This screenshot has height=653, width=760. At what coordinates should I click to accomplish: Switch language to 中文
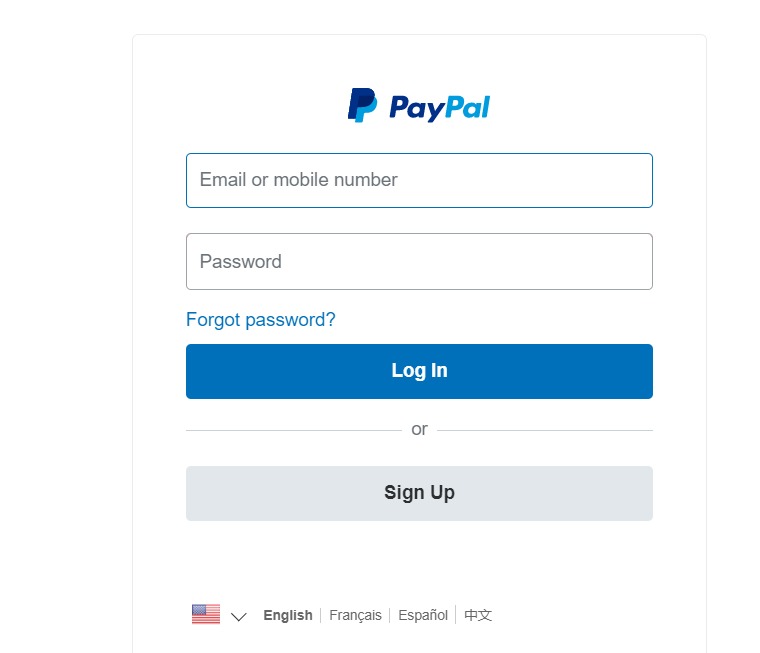point(478,615)
